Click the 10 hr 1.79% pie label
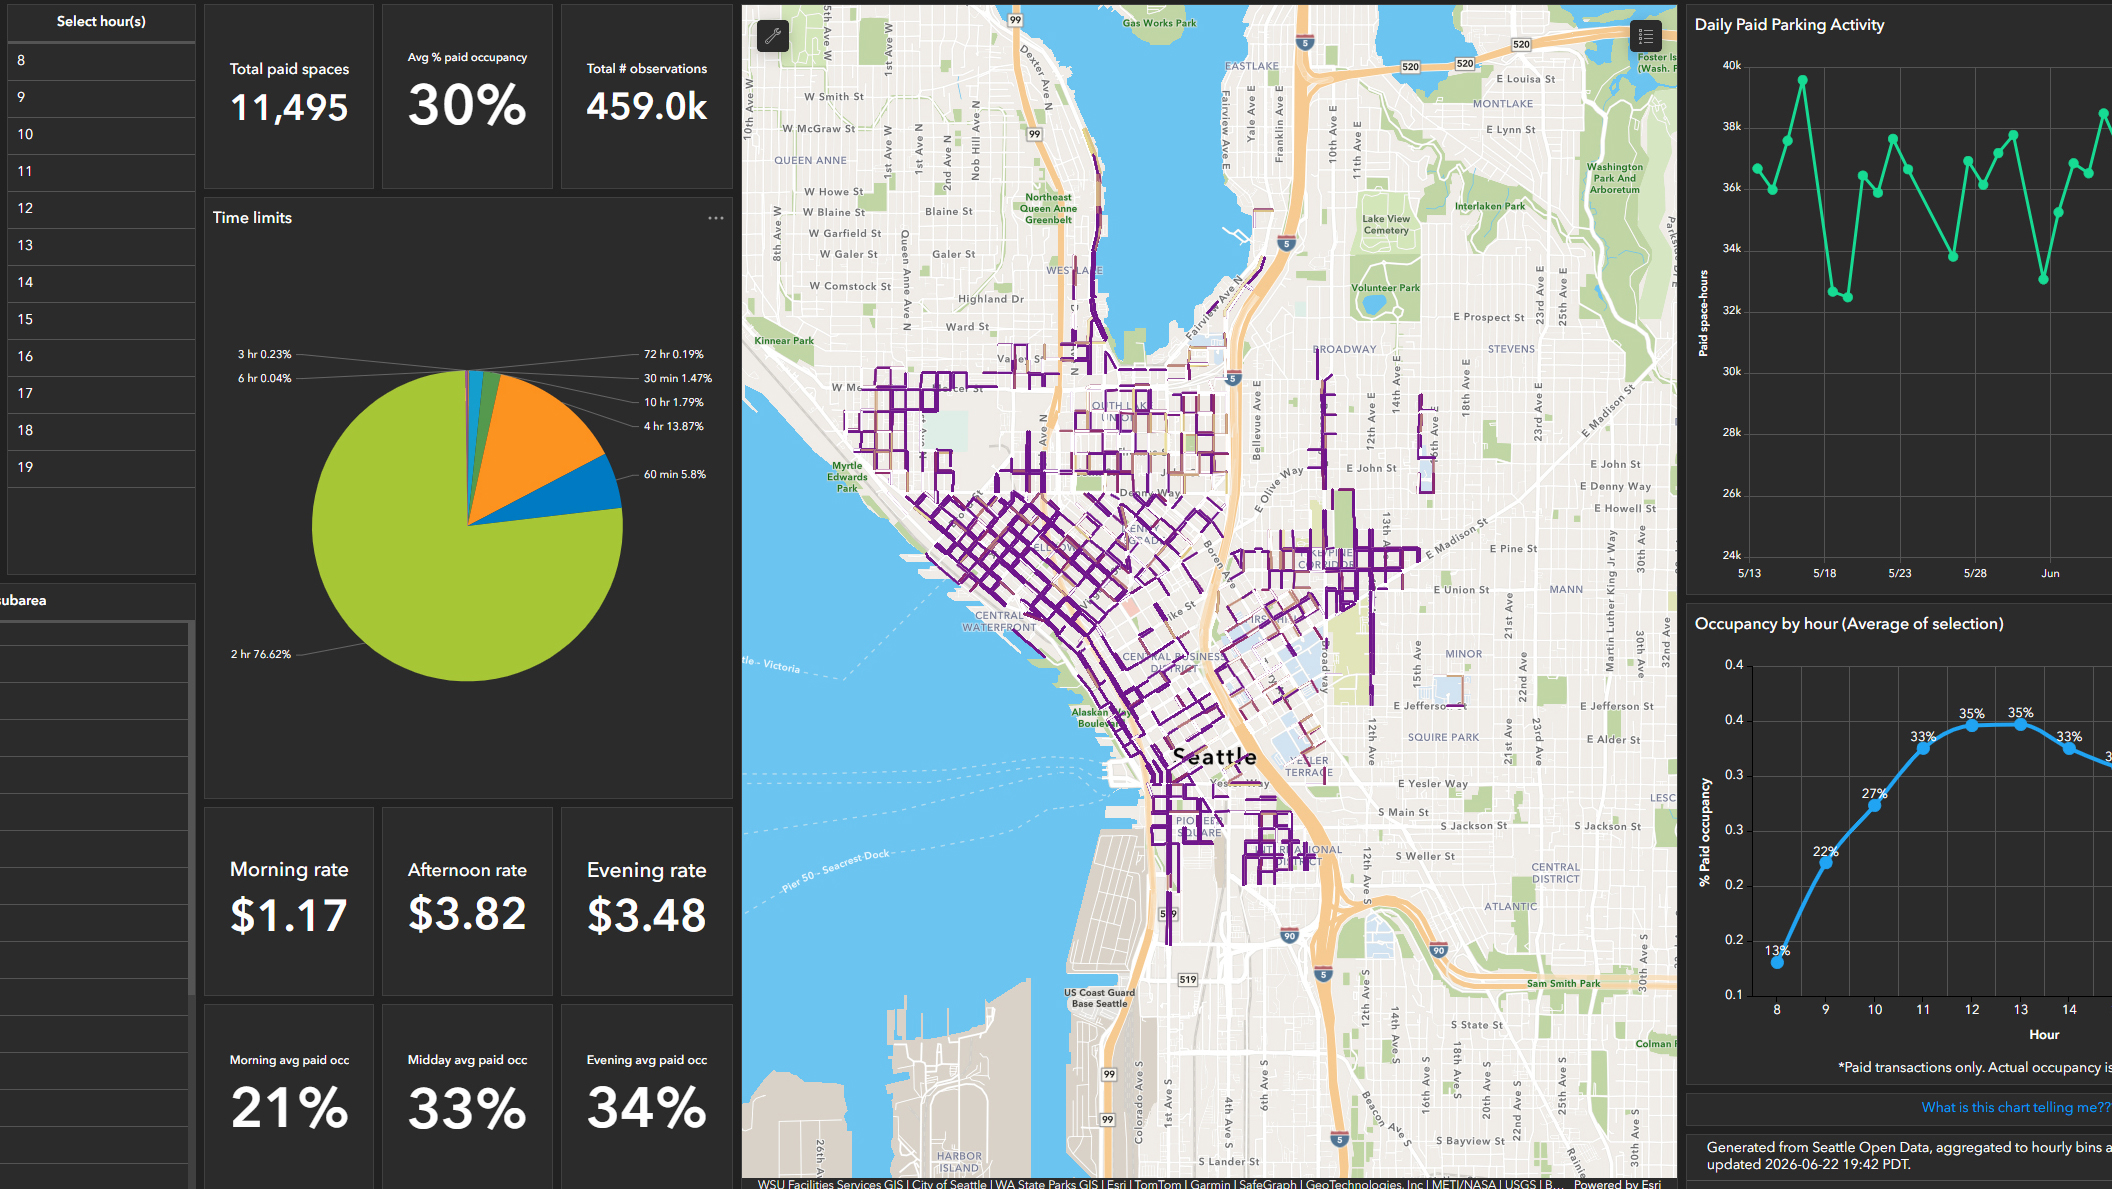 coord(674,402)
